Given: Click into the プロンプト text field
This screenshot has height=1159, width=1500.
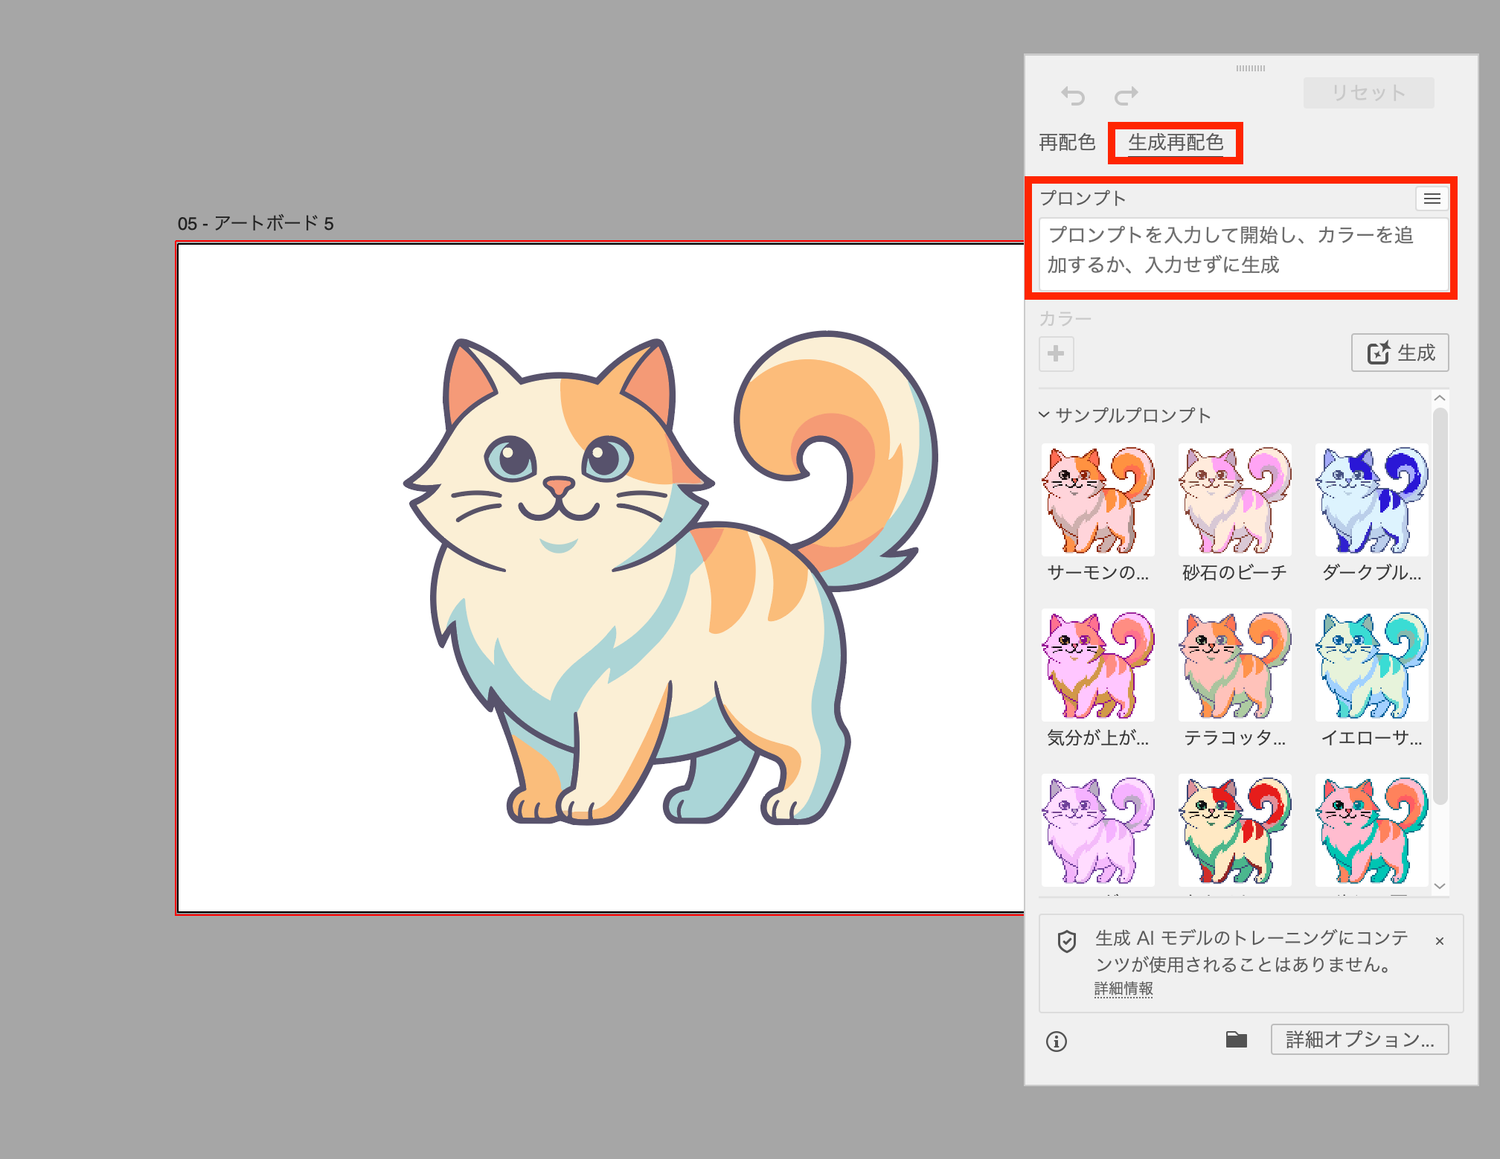Looking at the screenshot, I should pos(1244,254).
